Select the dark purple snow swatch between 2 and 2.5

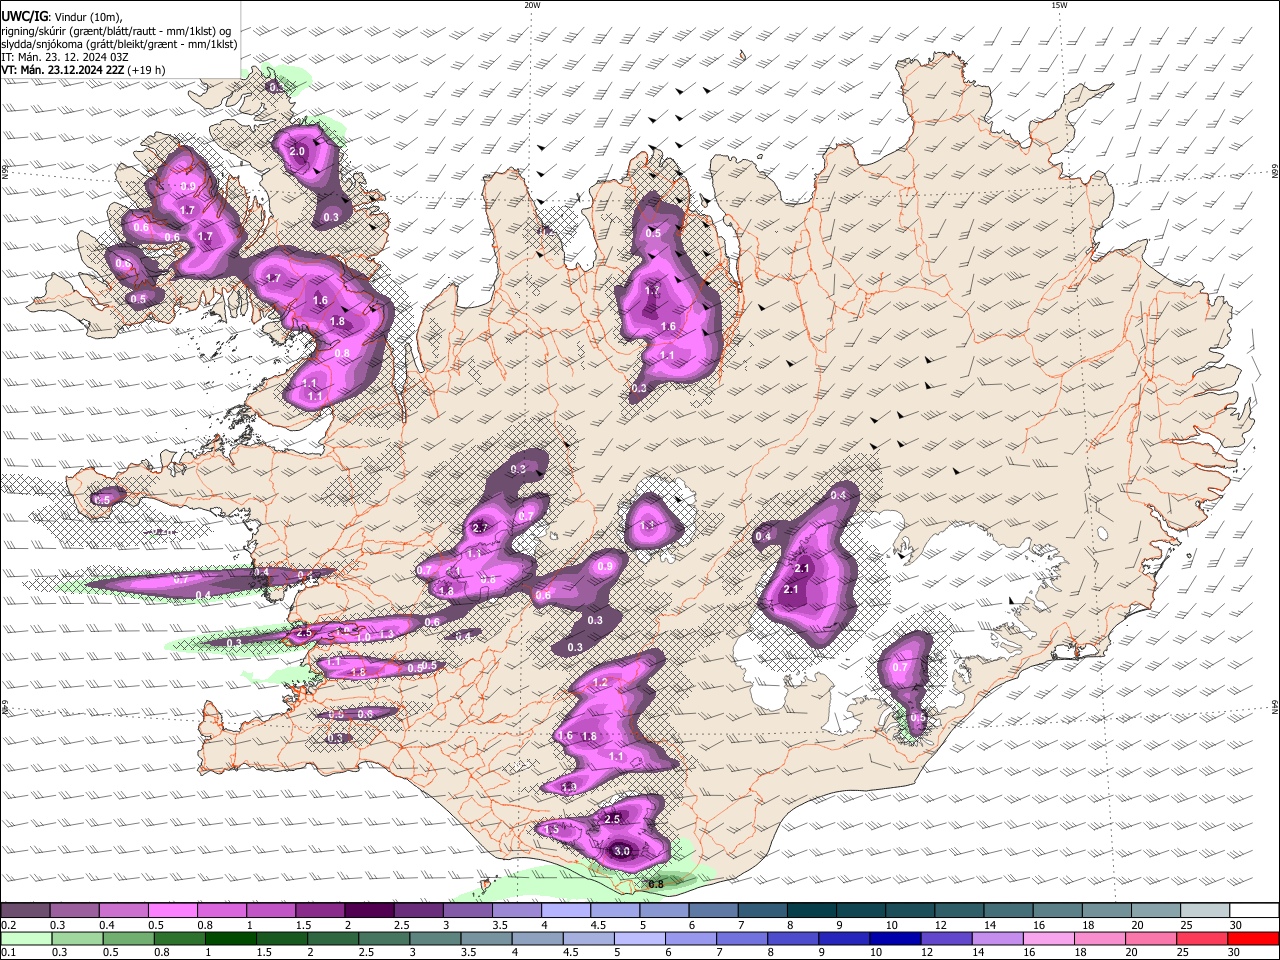point(368,911)
